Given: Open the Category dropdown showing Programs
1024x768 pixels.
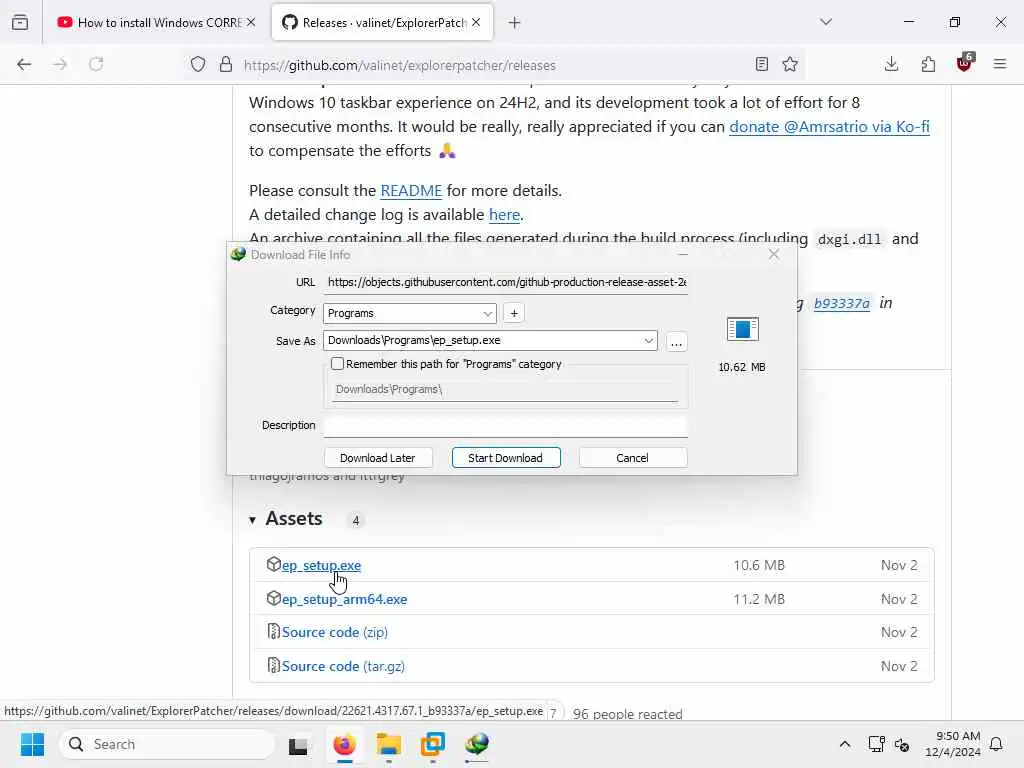Looking at the screenshot, I should [410, 313].
